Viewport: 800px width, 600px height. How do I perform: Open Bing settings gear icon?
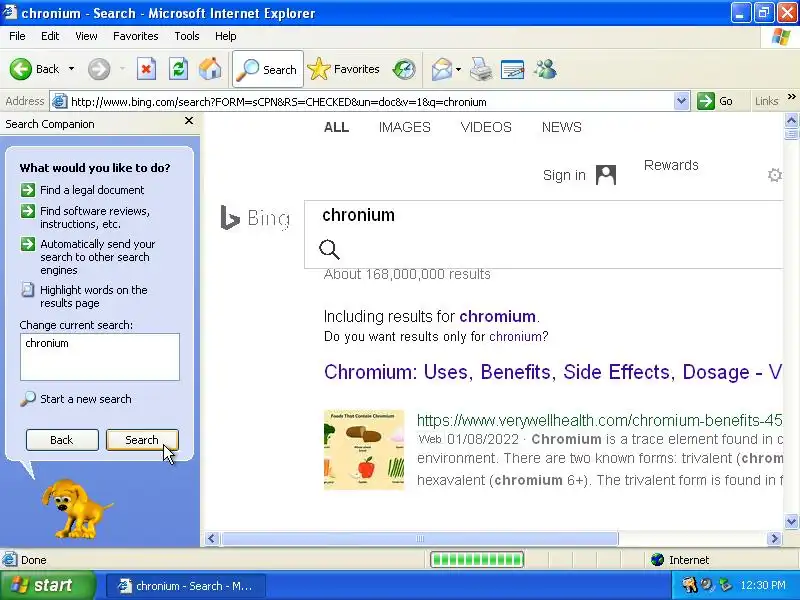pos(774,175)
